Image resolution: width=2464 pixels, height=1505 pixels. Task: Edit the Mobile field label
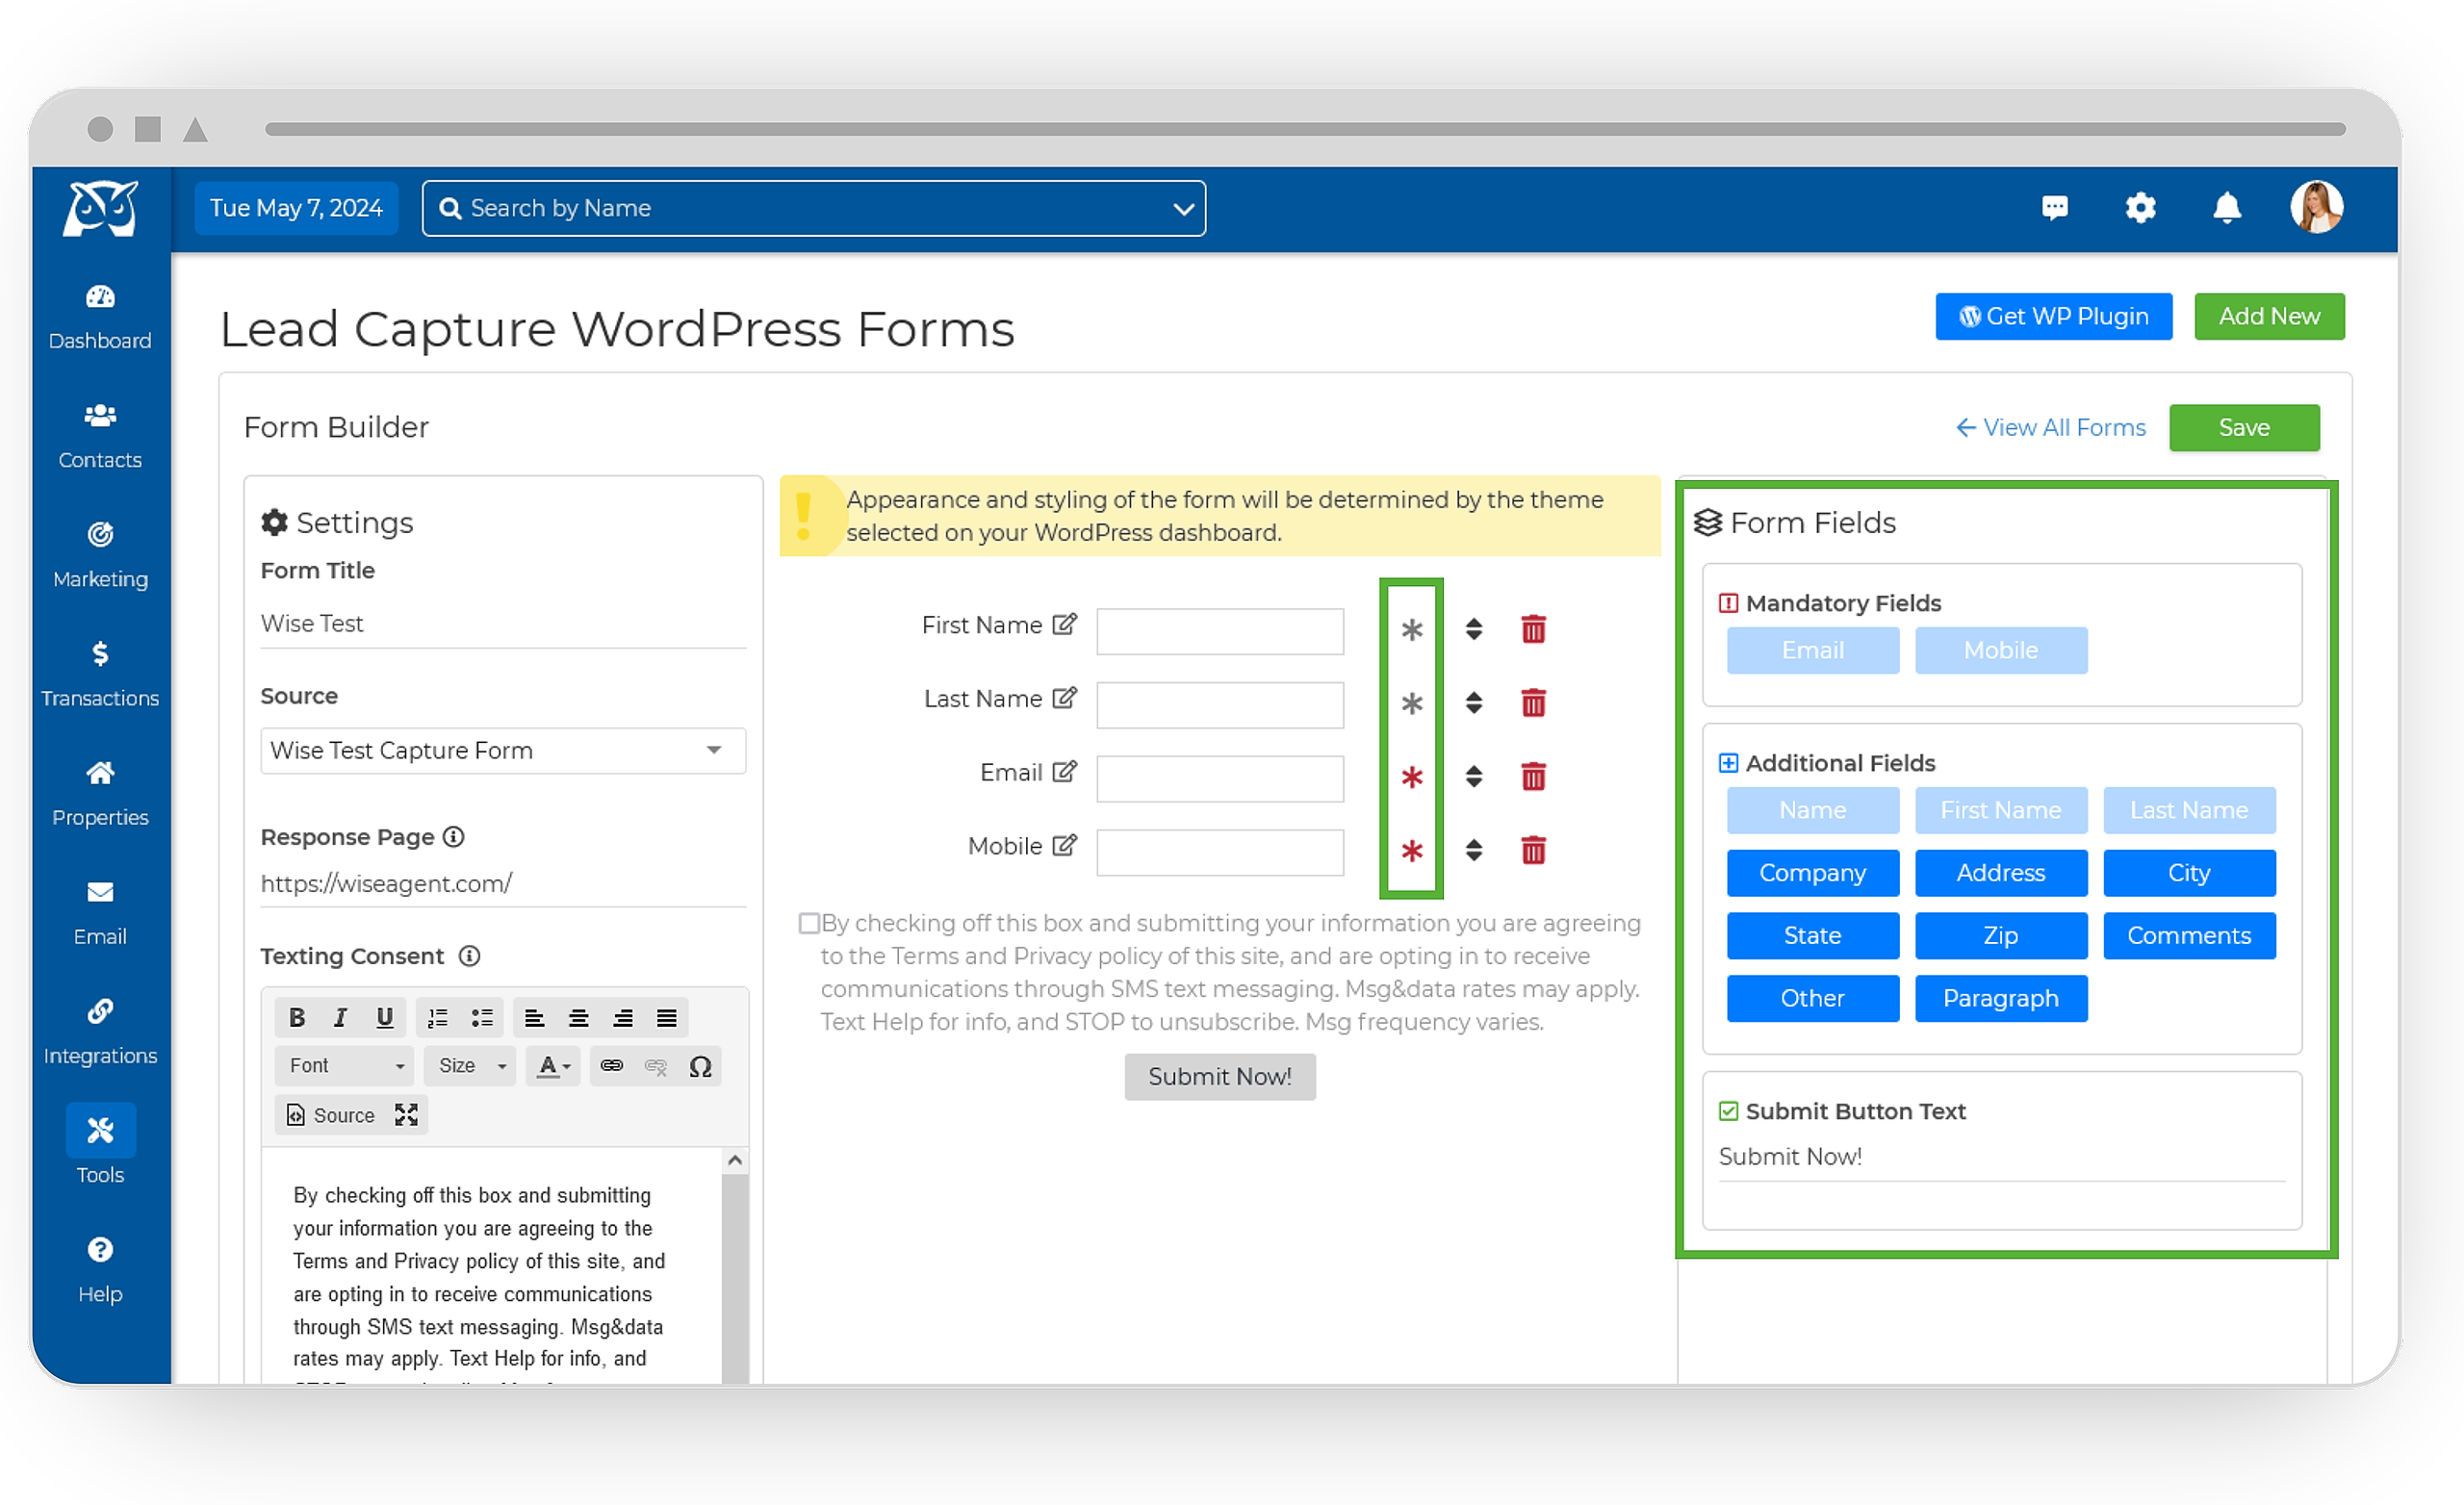pos(1064,845)
